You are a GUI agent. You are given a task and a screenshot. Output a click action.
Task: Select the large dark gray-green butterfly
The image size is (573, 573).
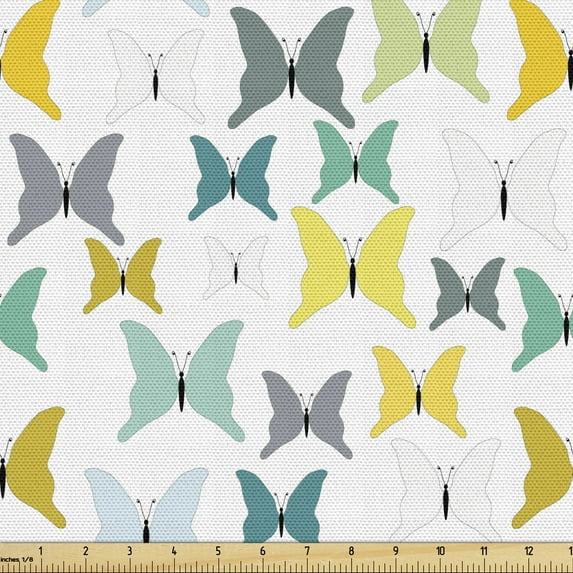click(291, 68)
